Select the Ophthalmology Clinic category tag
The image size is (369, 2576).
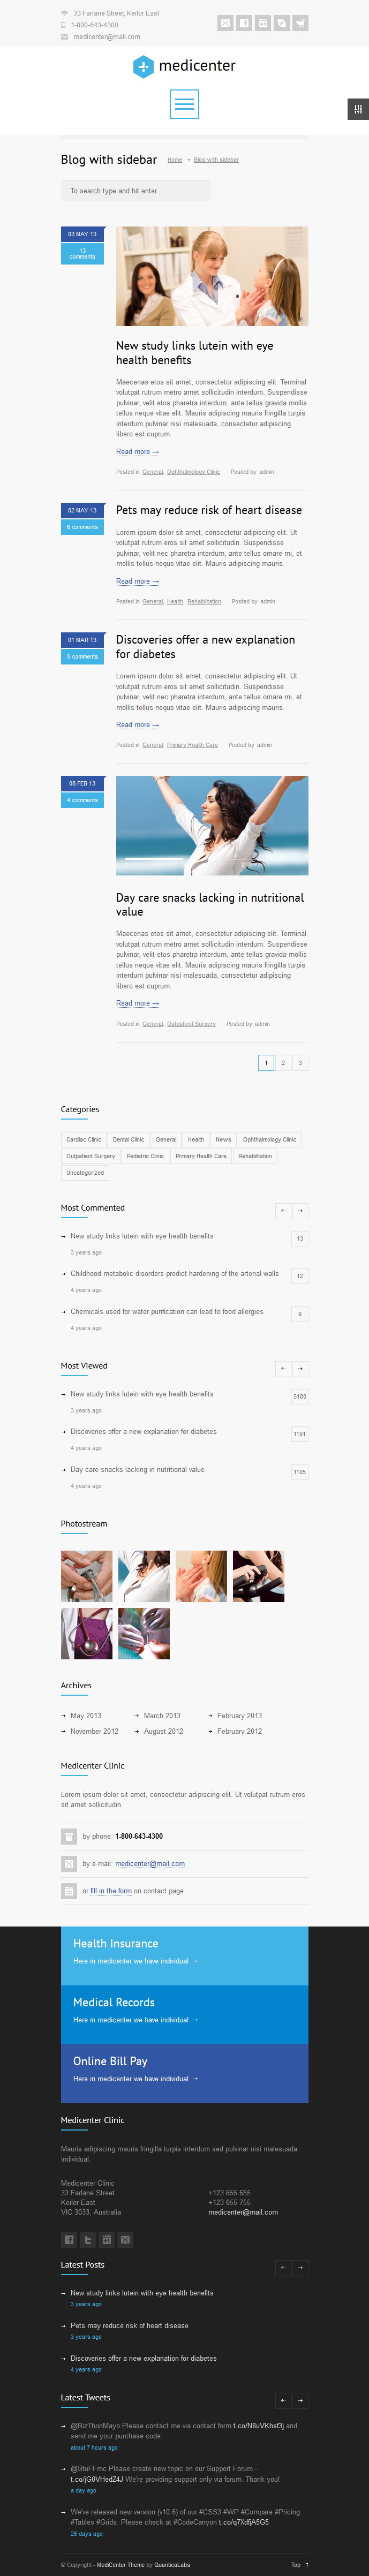270,1139
